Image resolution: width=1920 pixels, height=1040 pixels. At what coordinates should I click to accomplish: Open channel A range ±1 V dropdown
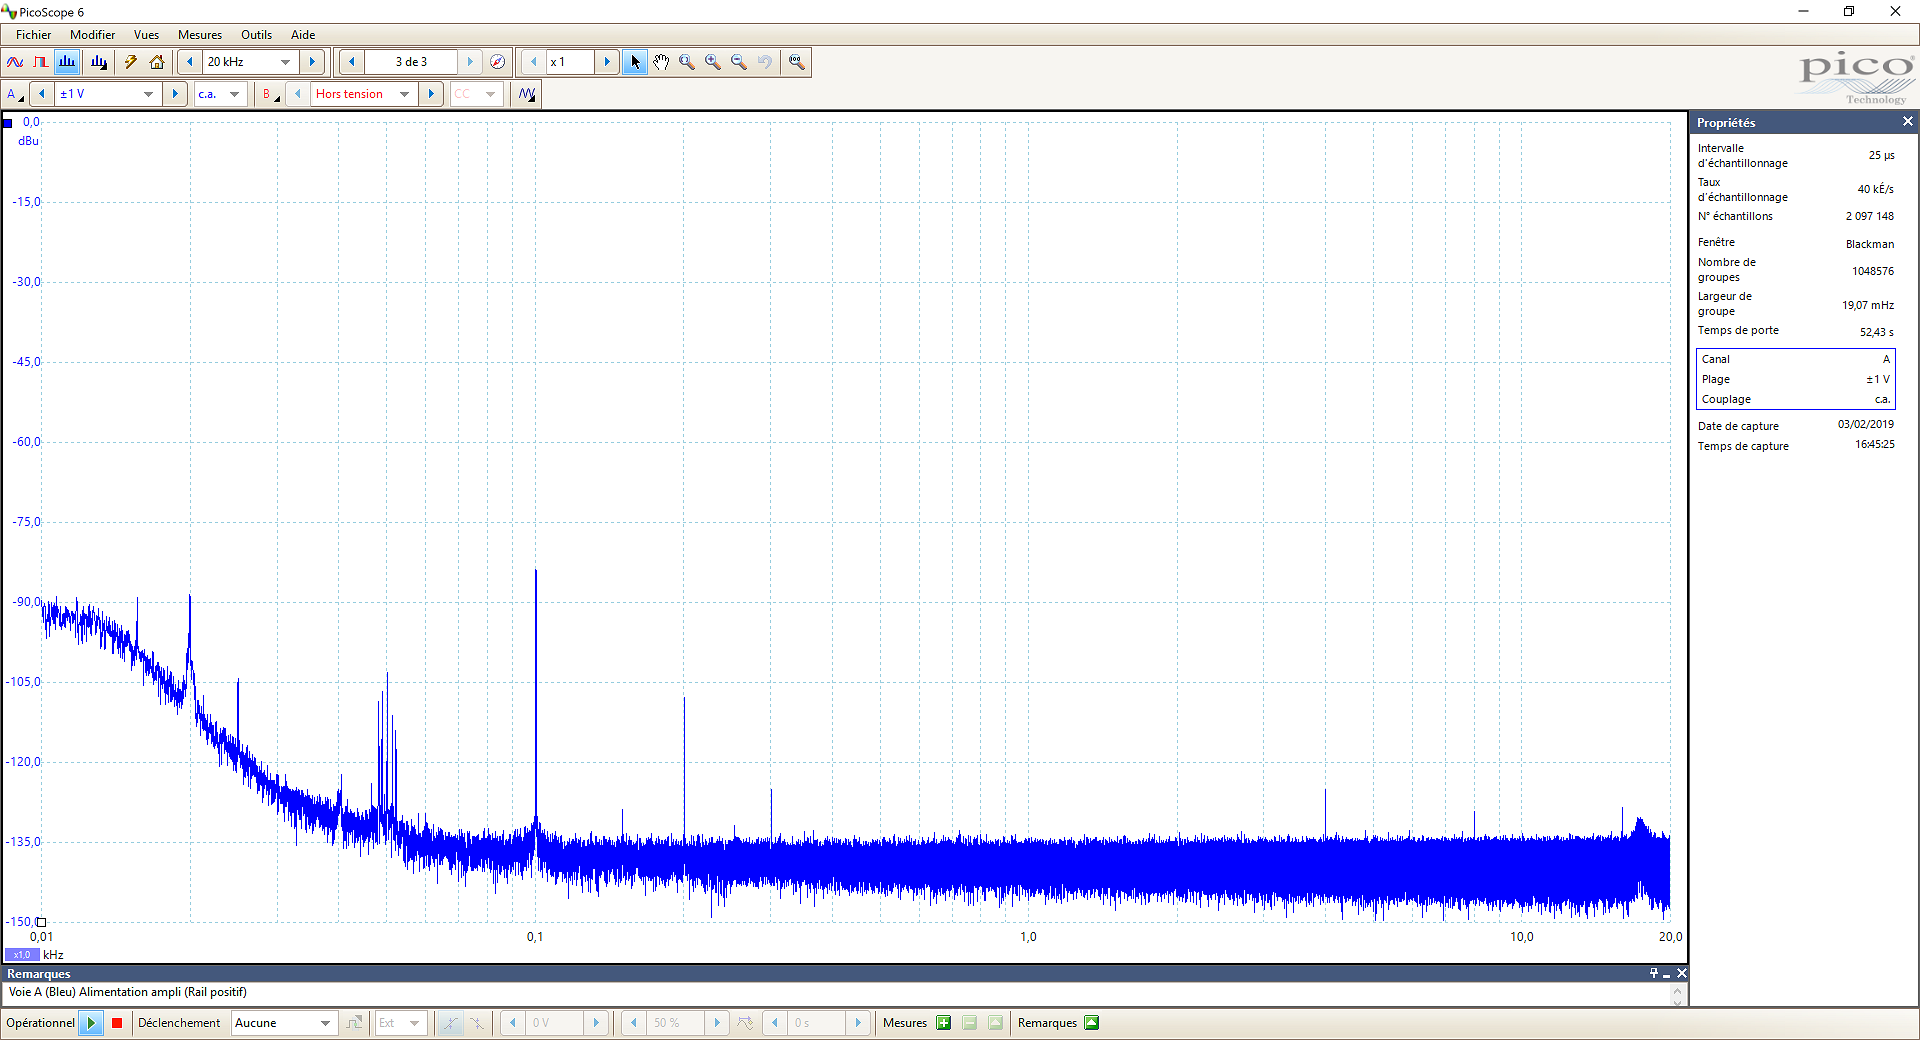coord(108,94)
